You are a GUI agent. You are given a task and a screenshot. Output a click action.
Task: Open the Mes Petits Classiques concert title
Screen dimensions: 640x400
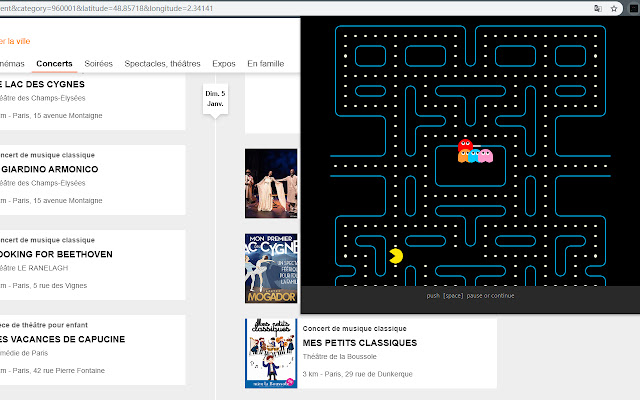coord(360,343)
